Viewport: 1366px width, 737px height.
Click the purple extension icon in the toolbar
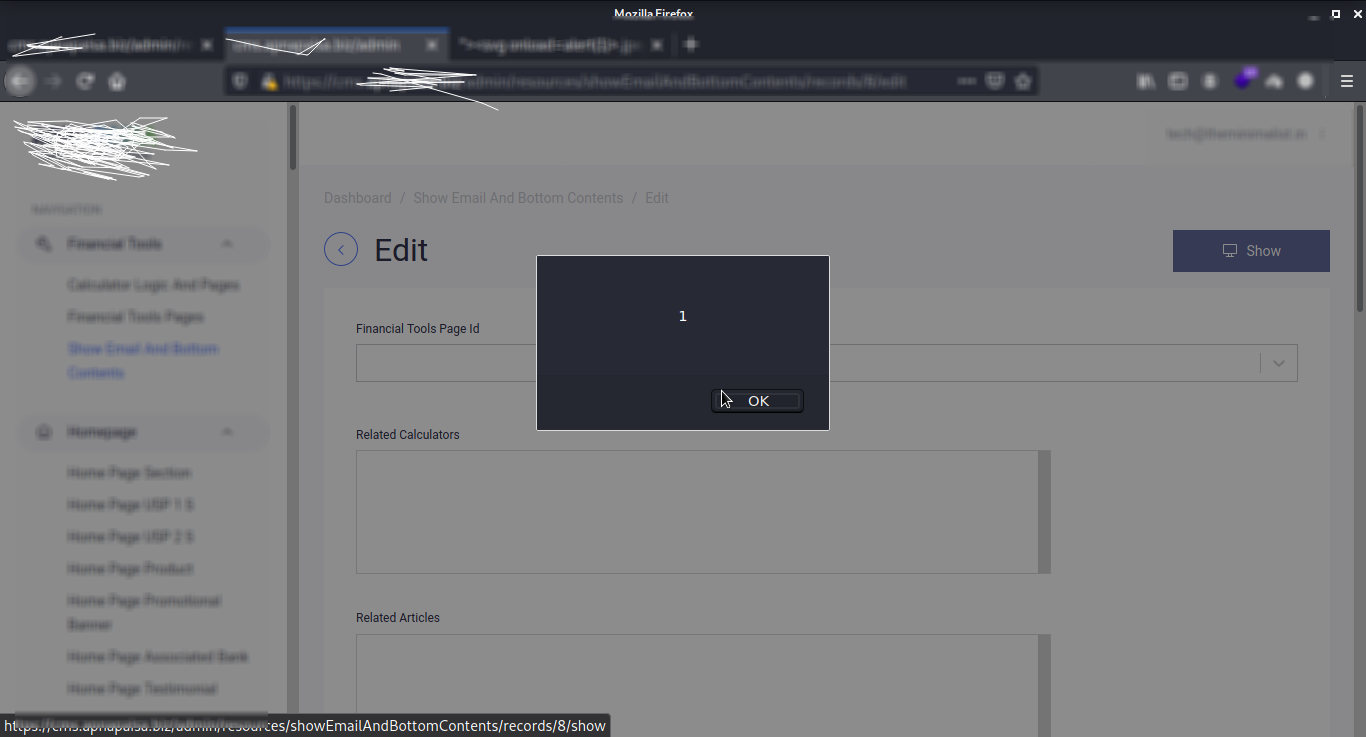(1244, 81)
